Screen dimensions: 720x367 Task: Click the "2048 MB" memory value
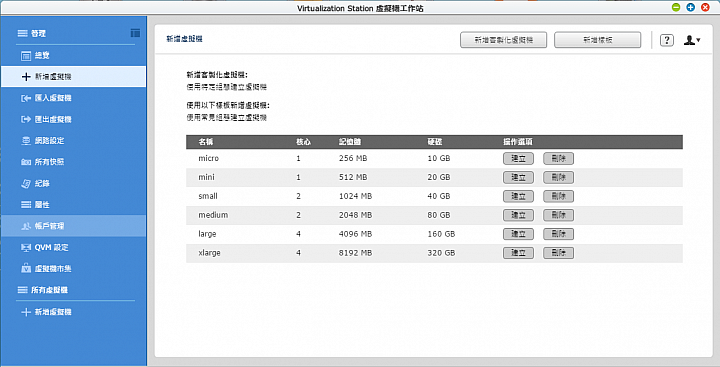[x=355, y=215]
